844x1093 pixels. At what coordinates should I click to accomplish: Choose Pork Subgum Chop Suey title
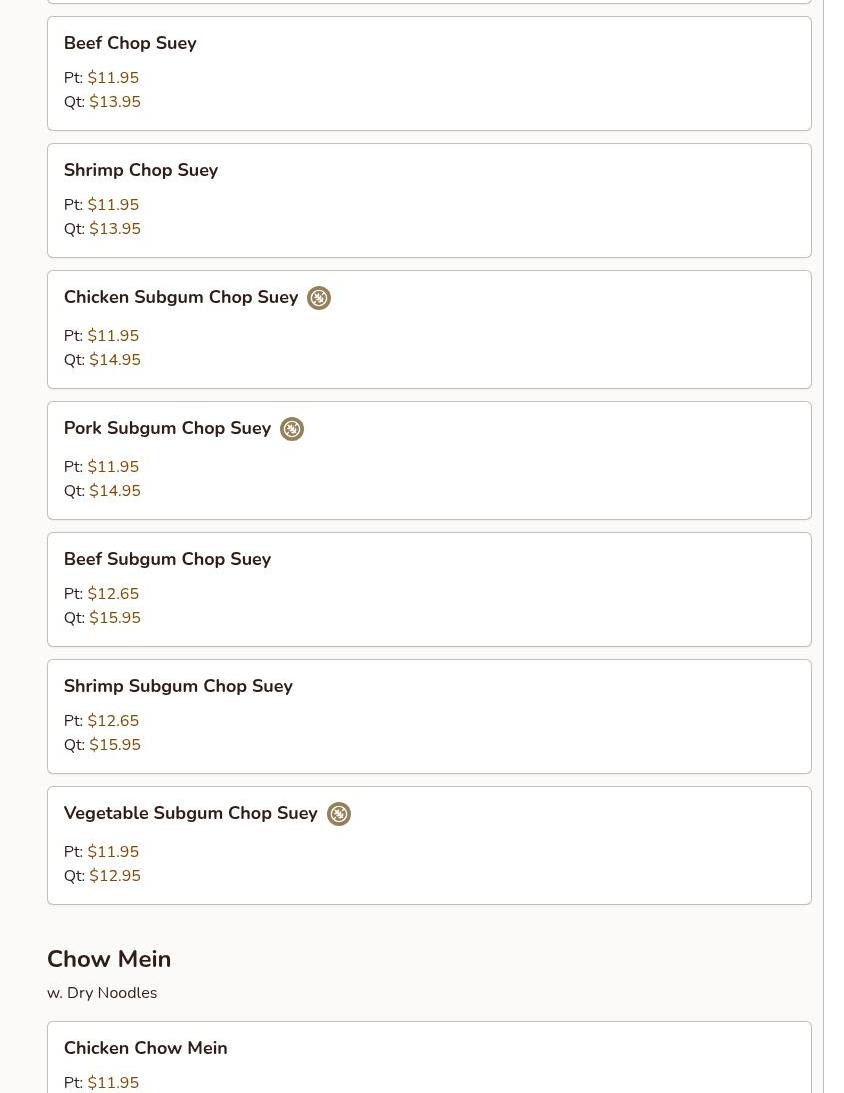click(x=167, y=428)
